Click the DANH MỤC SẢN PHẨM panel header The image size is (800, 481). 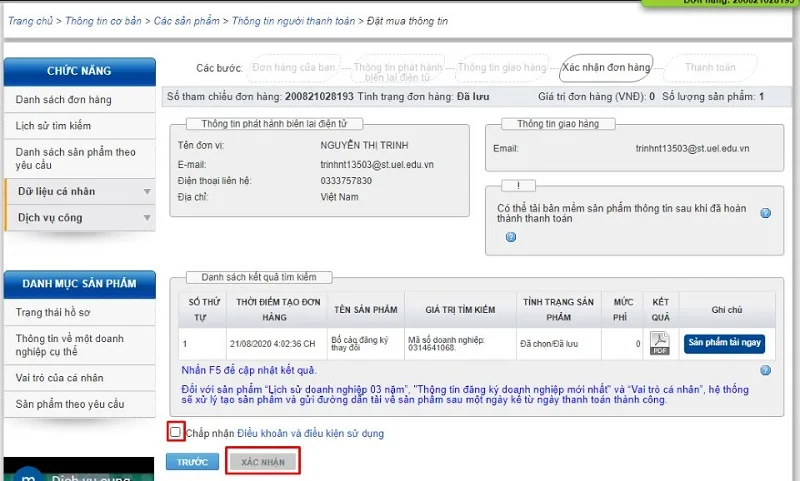(x=80, y=284)
